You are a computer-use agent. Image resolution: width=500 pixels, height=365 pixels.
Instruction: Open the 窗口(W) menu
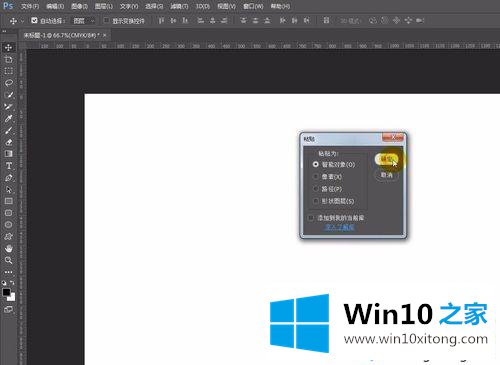[x=253, y=6]
